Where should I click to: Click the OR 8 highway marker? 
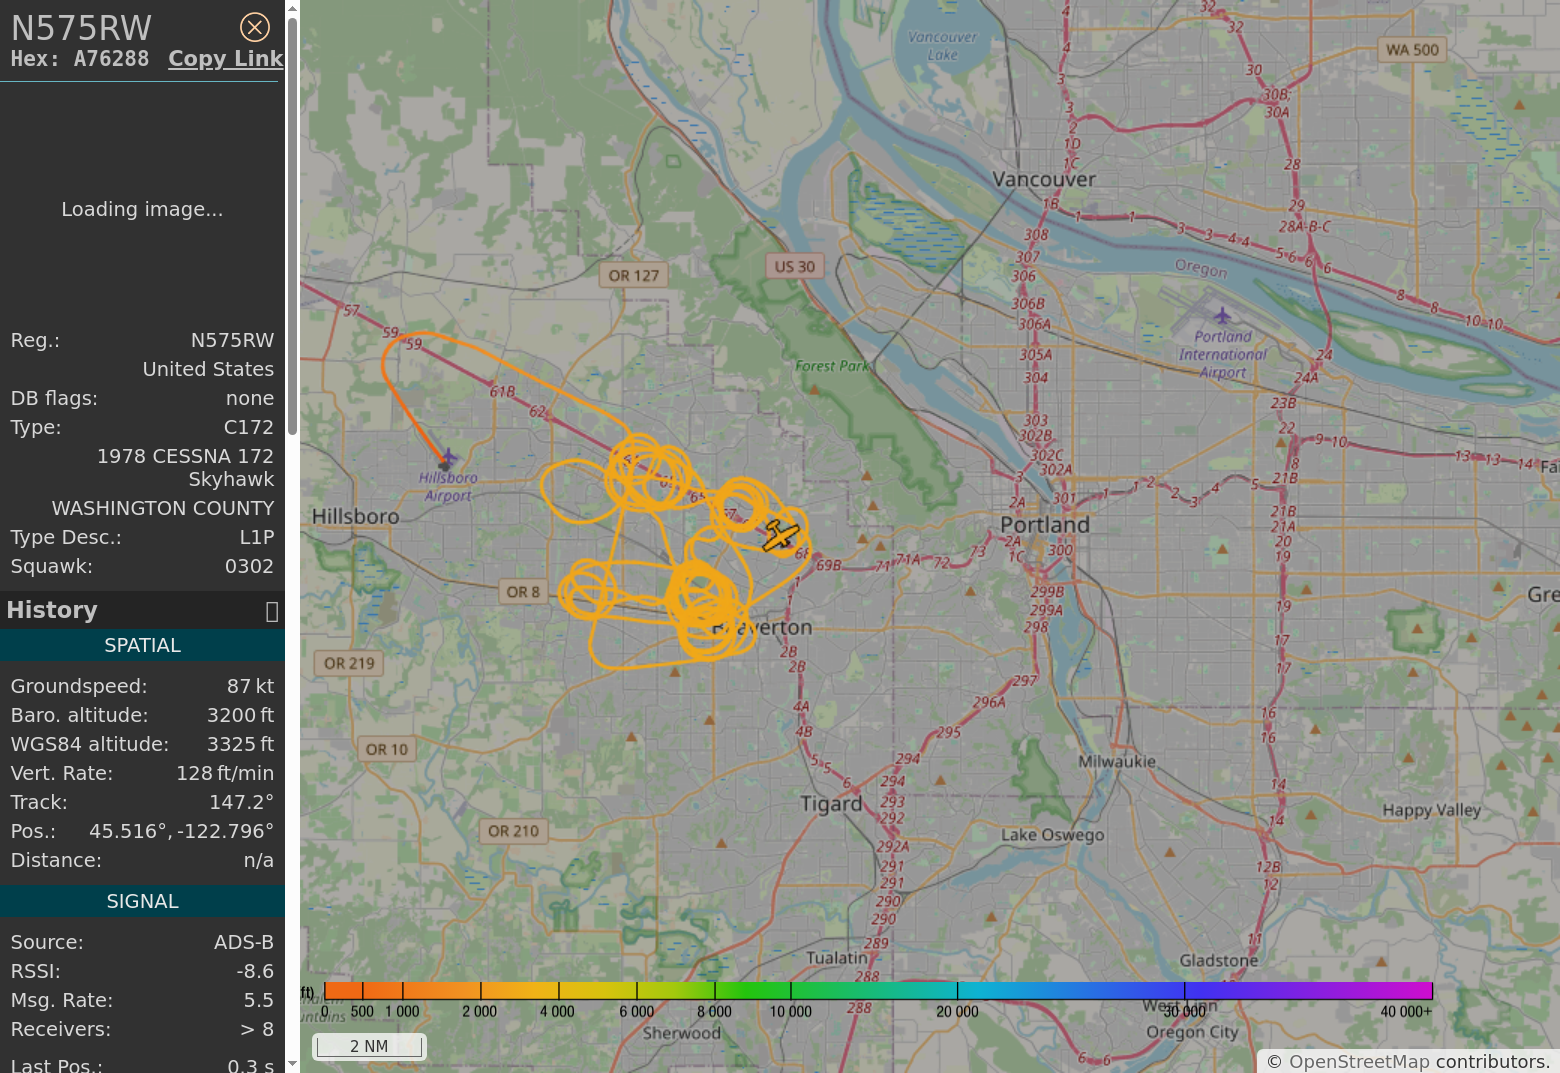(x=523, y=592)
